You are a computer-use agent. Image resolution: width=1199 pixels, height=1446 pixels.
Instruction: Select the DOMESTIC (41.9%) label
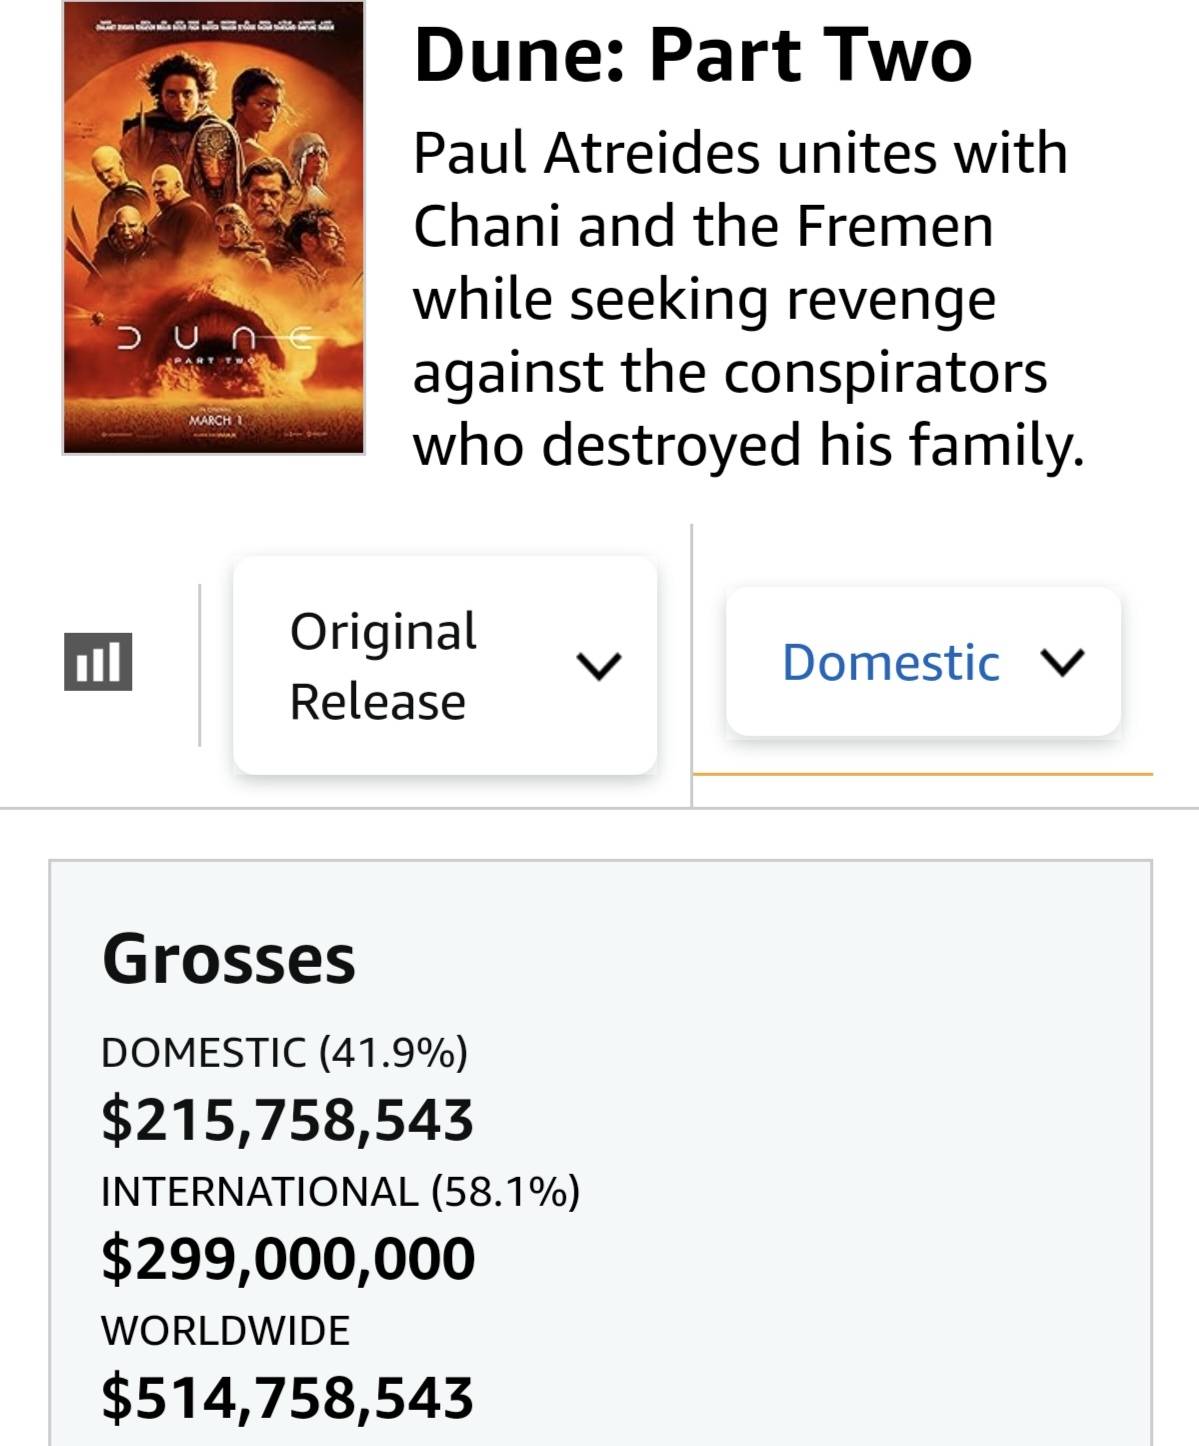(x=284, y=1052)
